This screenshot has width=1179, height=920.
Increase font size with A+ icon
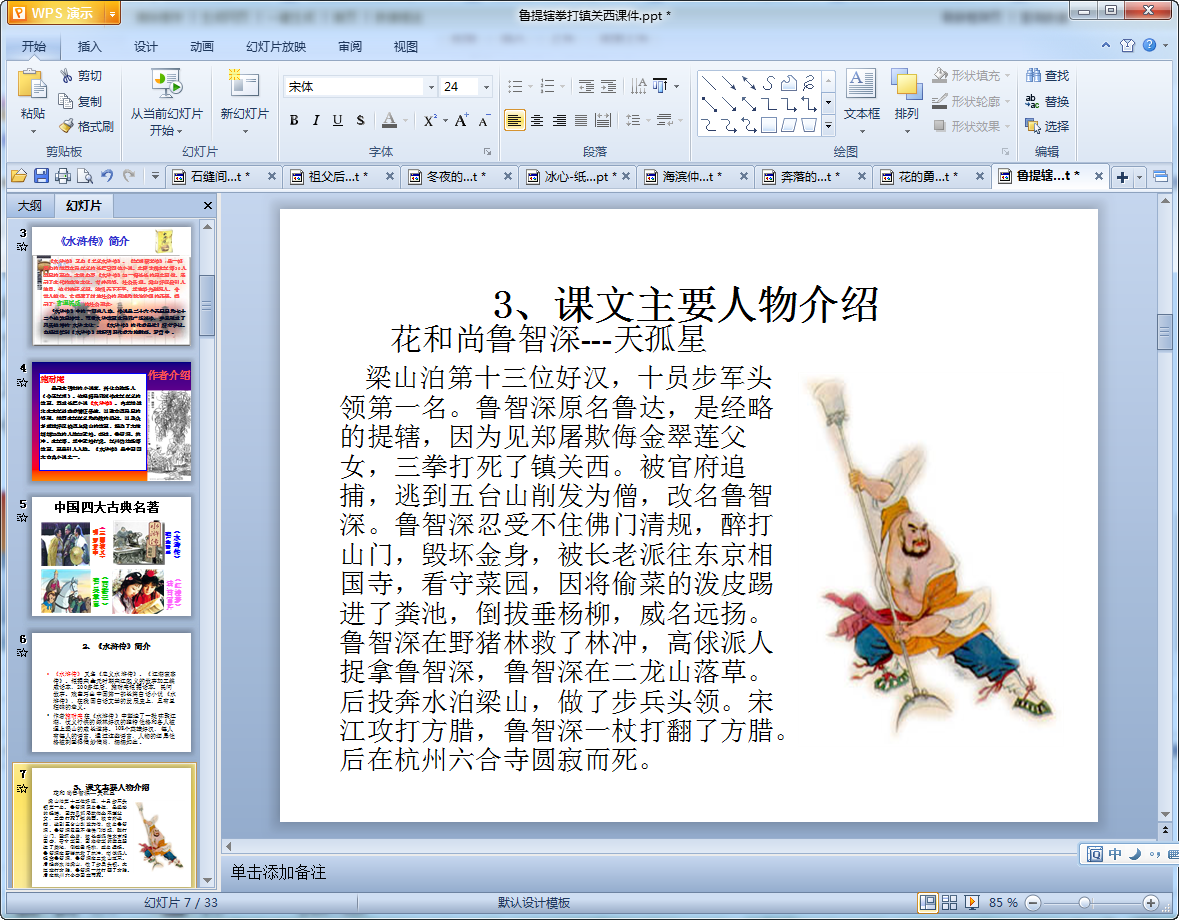tap(461, 120)
